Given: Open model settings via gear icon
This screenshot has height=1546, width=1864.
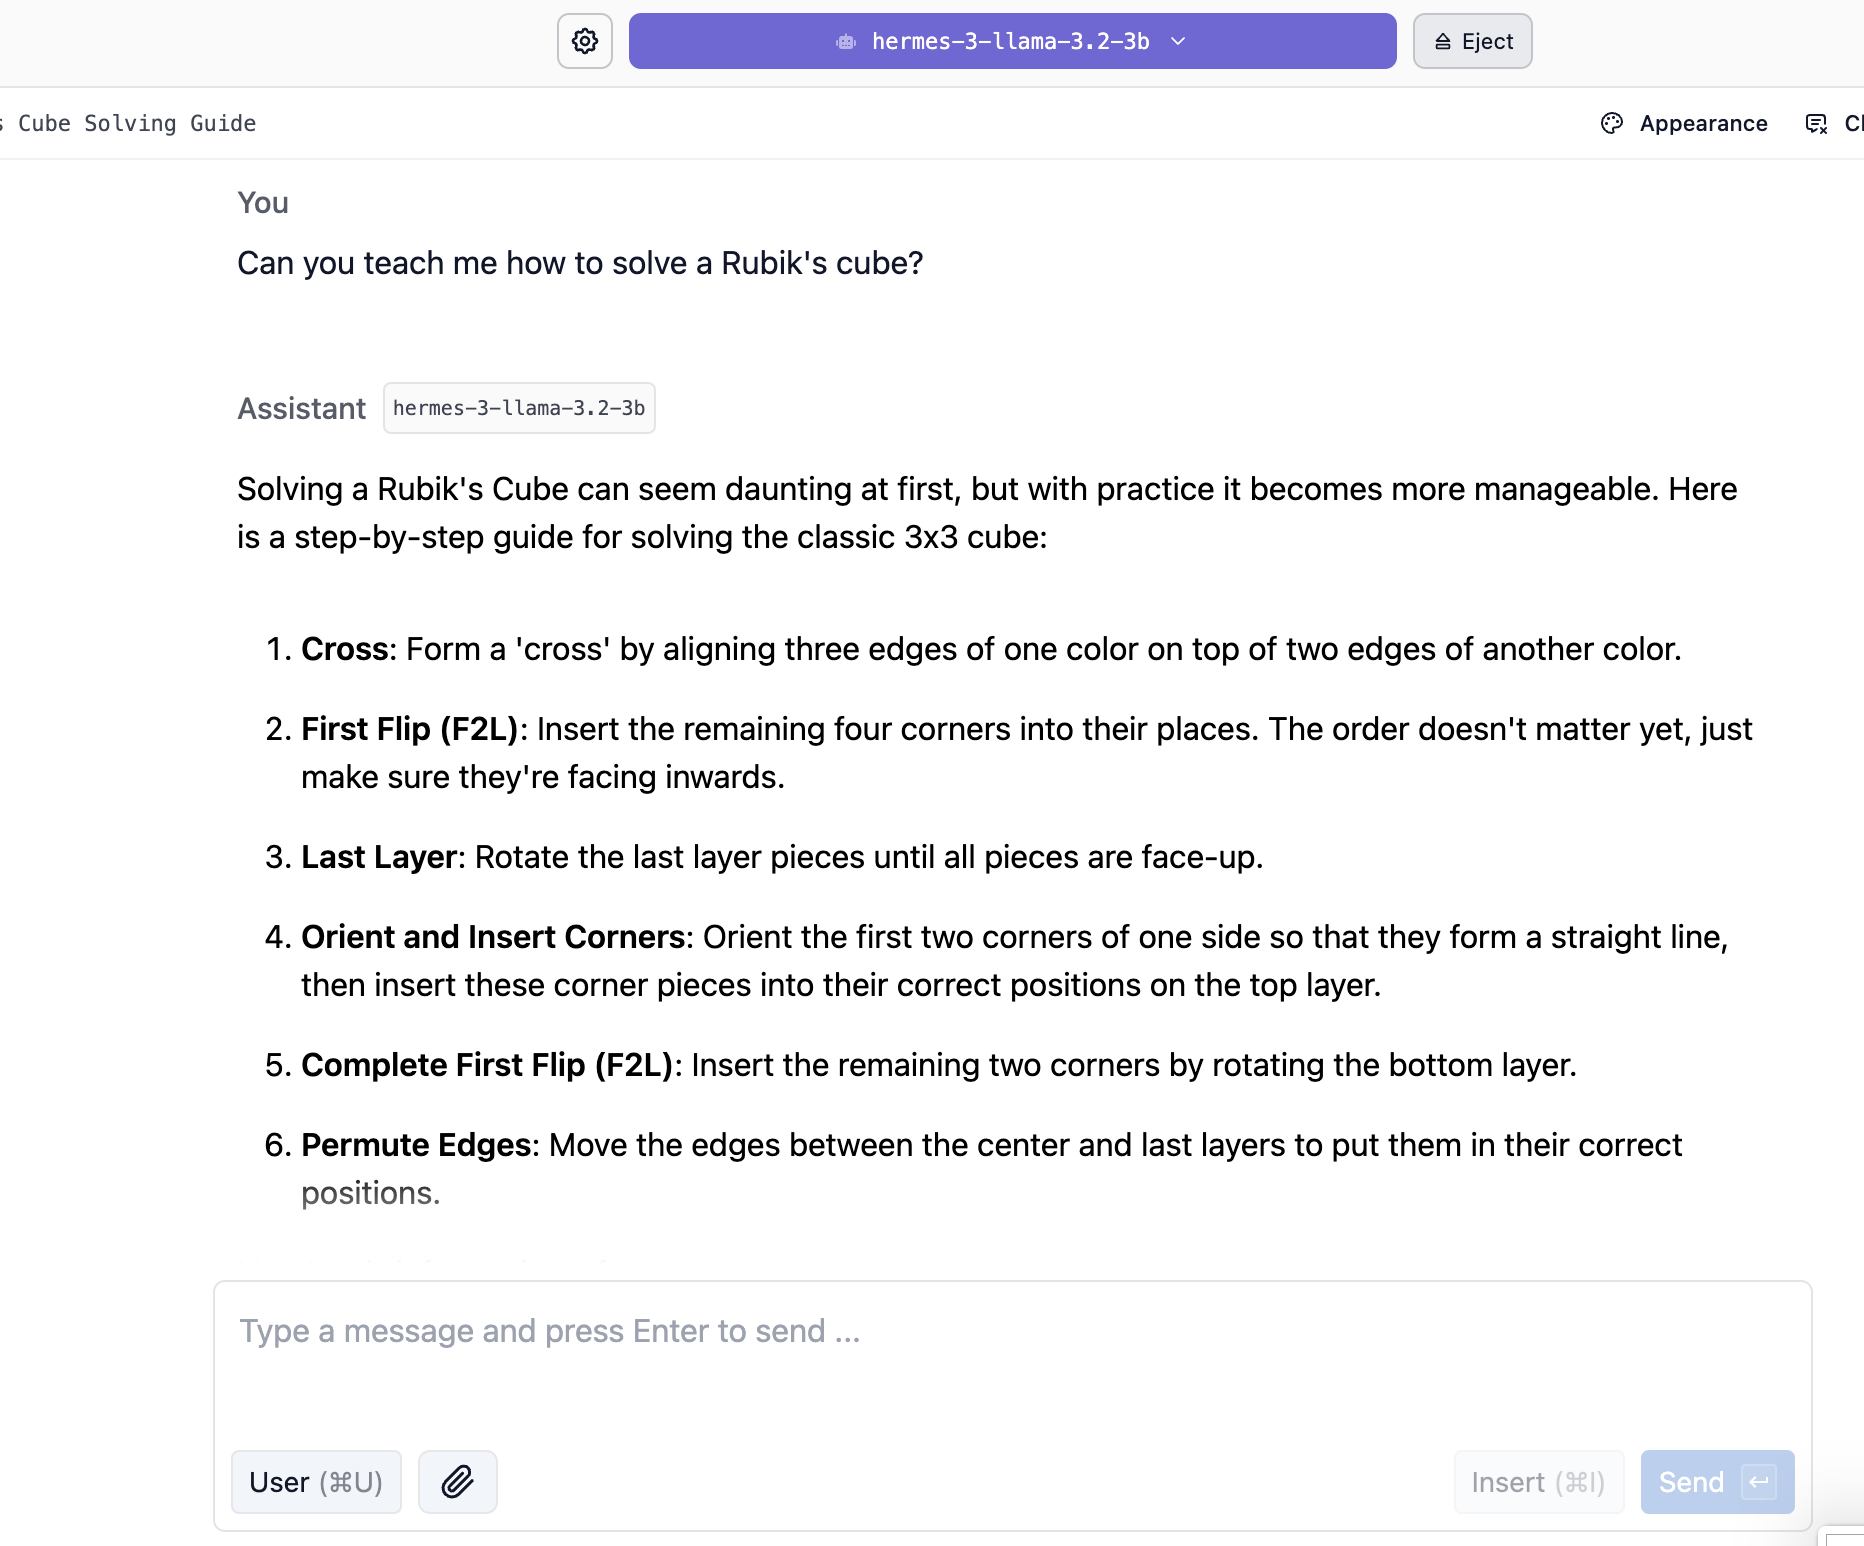Looking at the screenshot, I should coord(585,41).
